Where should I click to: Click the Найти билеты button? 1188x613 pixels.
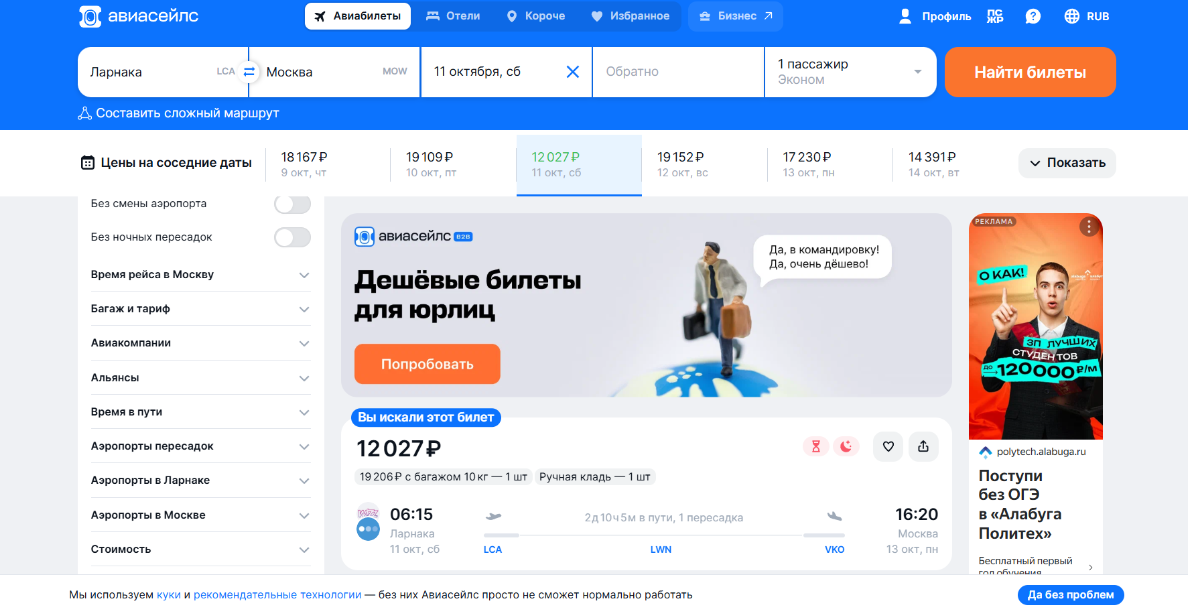click(x=1030, y=72)
